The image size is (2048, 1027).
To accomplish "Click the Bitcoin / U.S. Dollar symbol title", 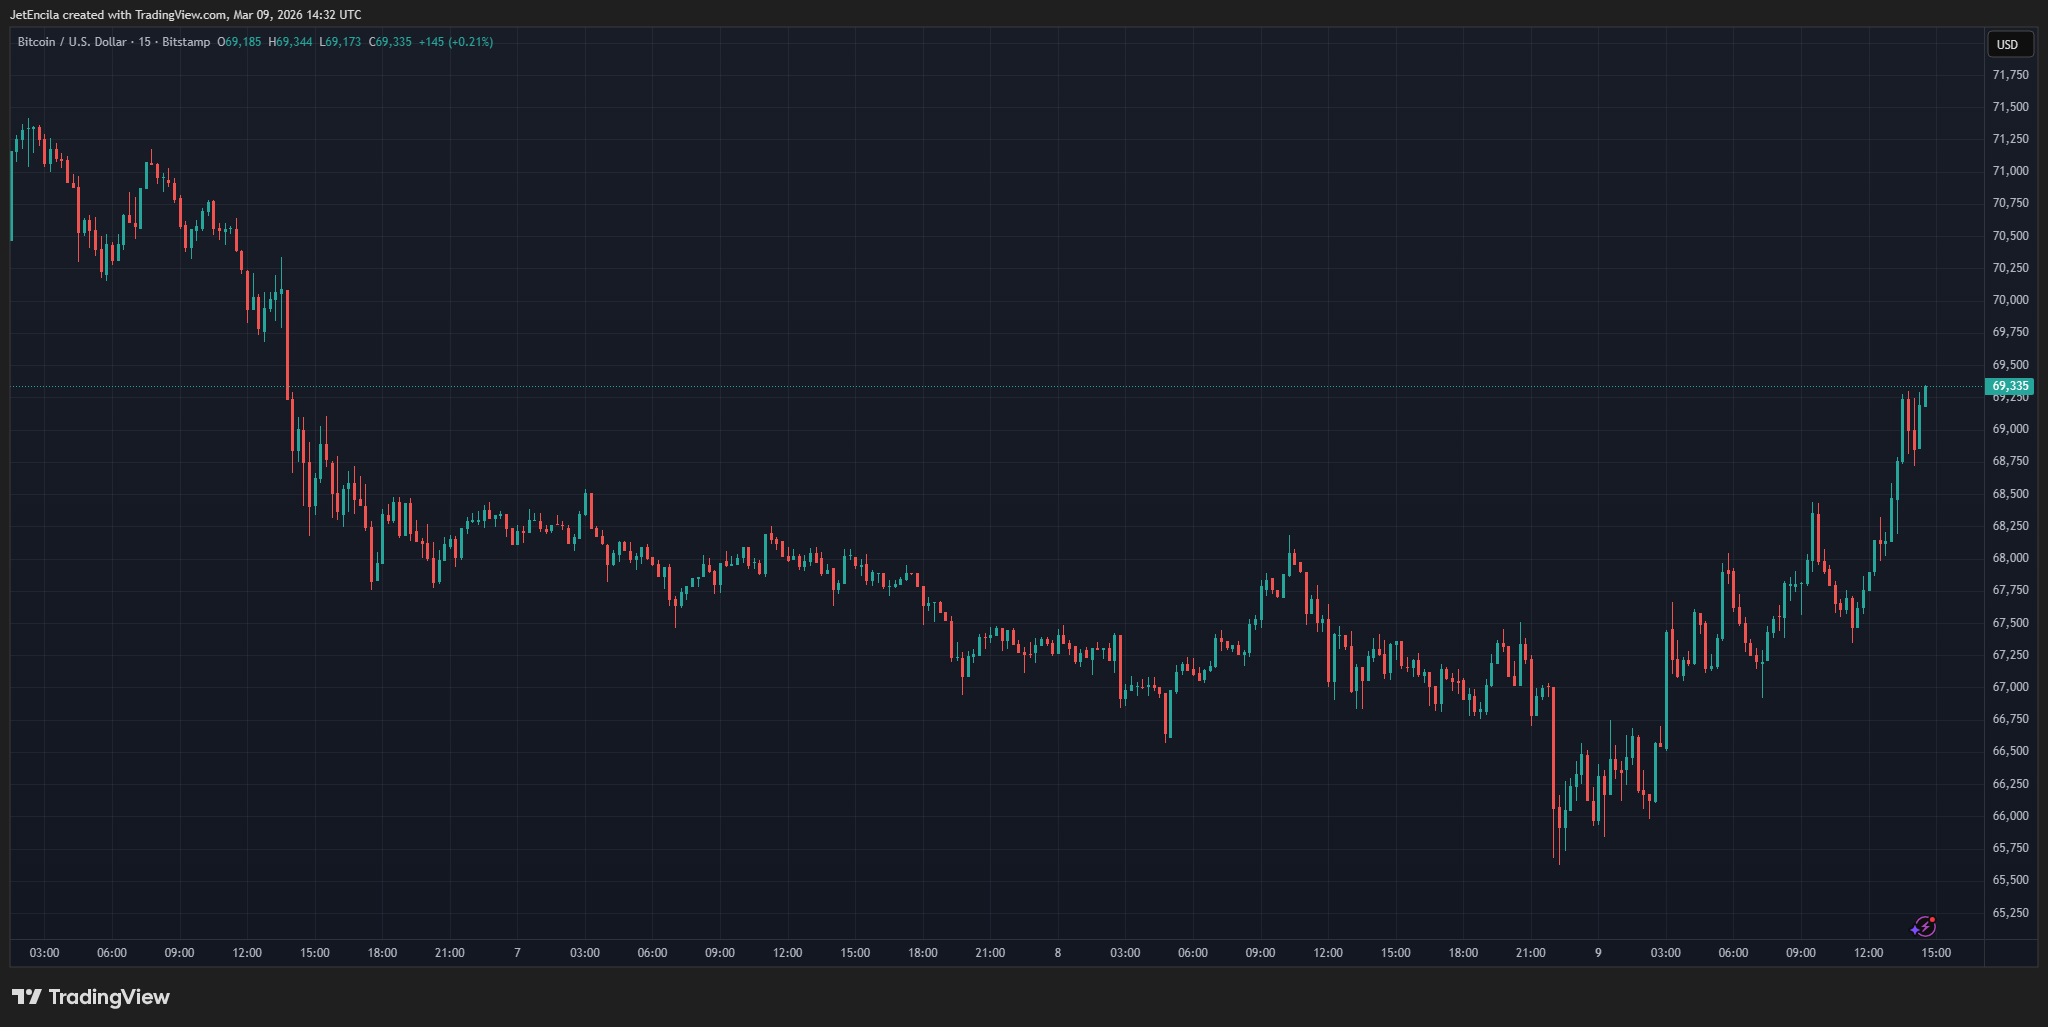I will [72, 42].
